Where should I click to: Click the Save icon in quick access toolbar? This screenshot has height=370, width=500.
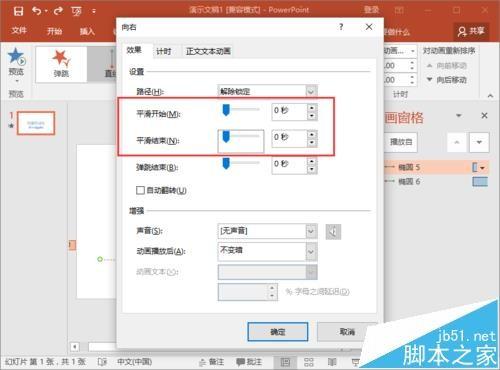pyautogui.click(x=18, y=11)
